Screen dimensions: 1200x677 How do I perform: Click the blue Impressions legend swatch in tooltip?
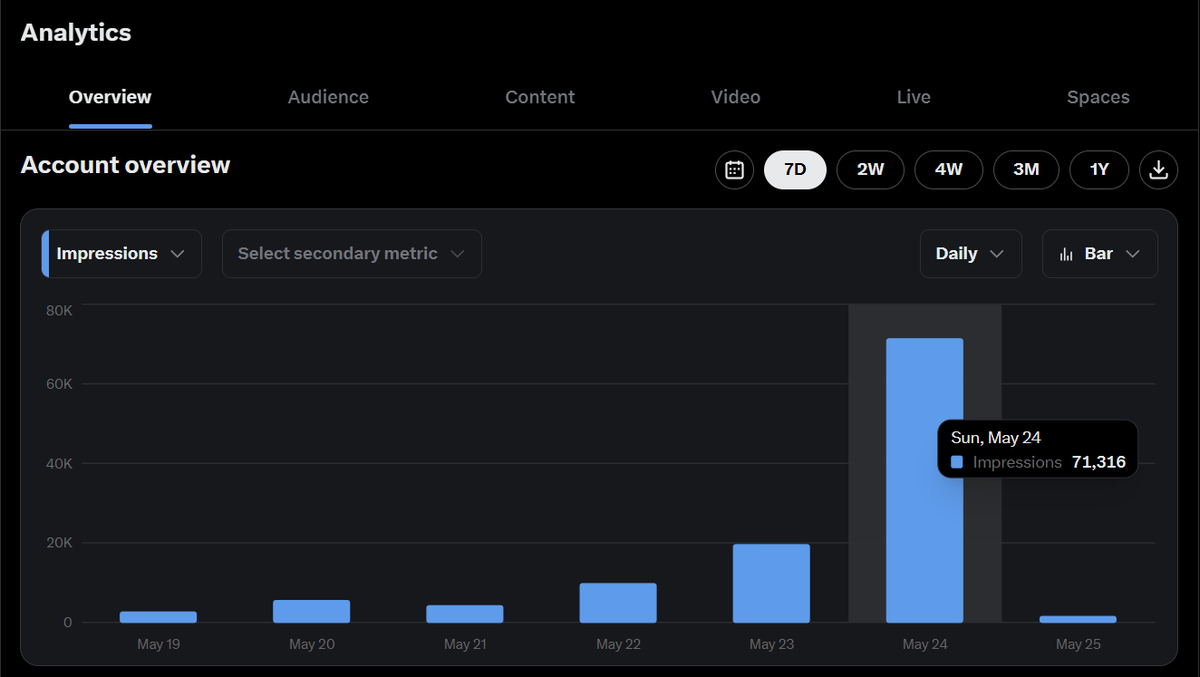click(x=957, y=463)
